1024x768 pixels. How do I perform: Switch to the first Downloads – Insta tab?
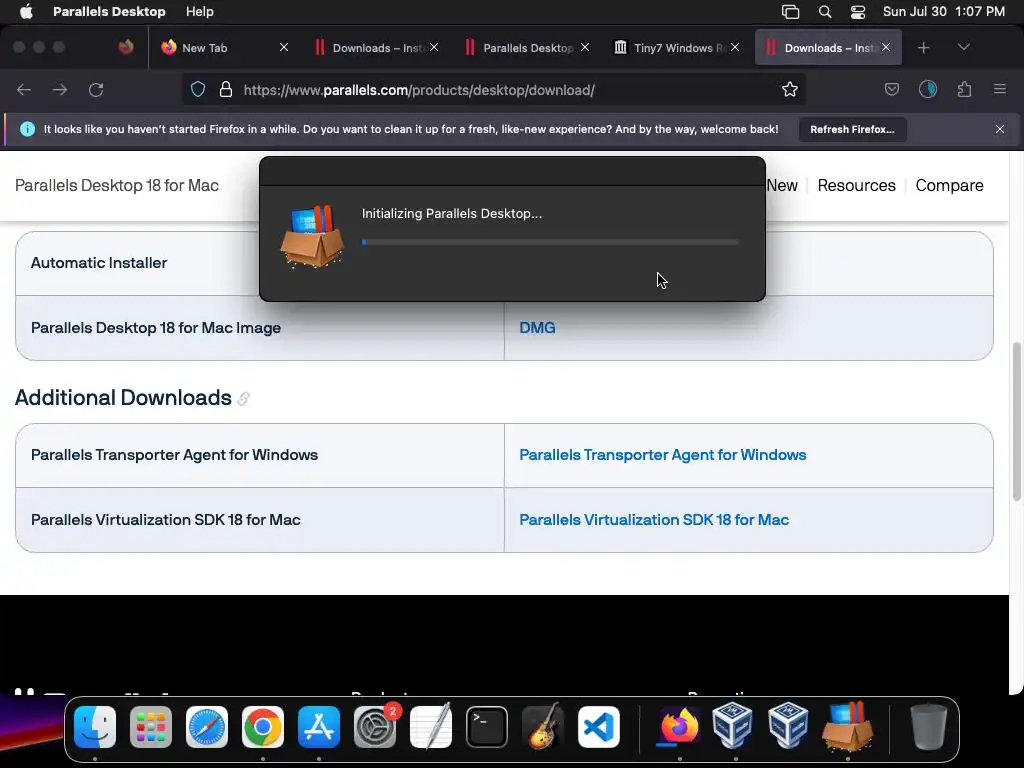tap(377, 48)
